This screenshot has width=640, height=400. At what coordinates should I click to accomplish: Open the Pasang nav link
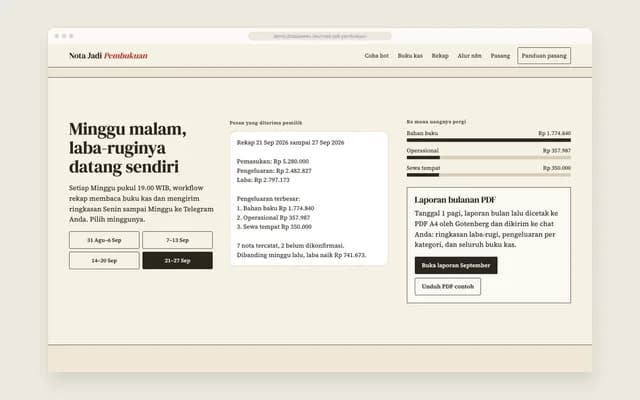[x=500, y=56]
